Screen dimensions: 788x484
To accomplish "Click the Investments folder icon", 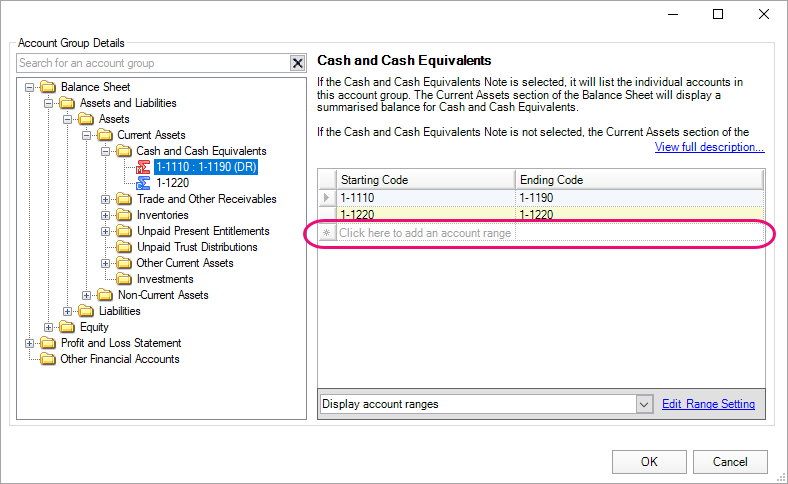I will pyautogui.click(x=124, y=279).
